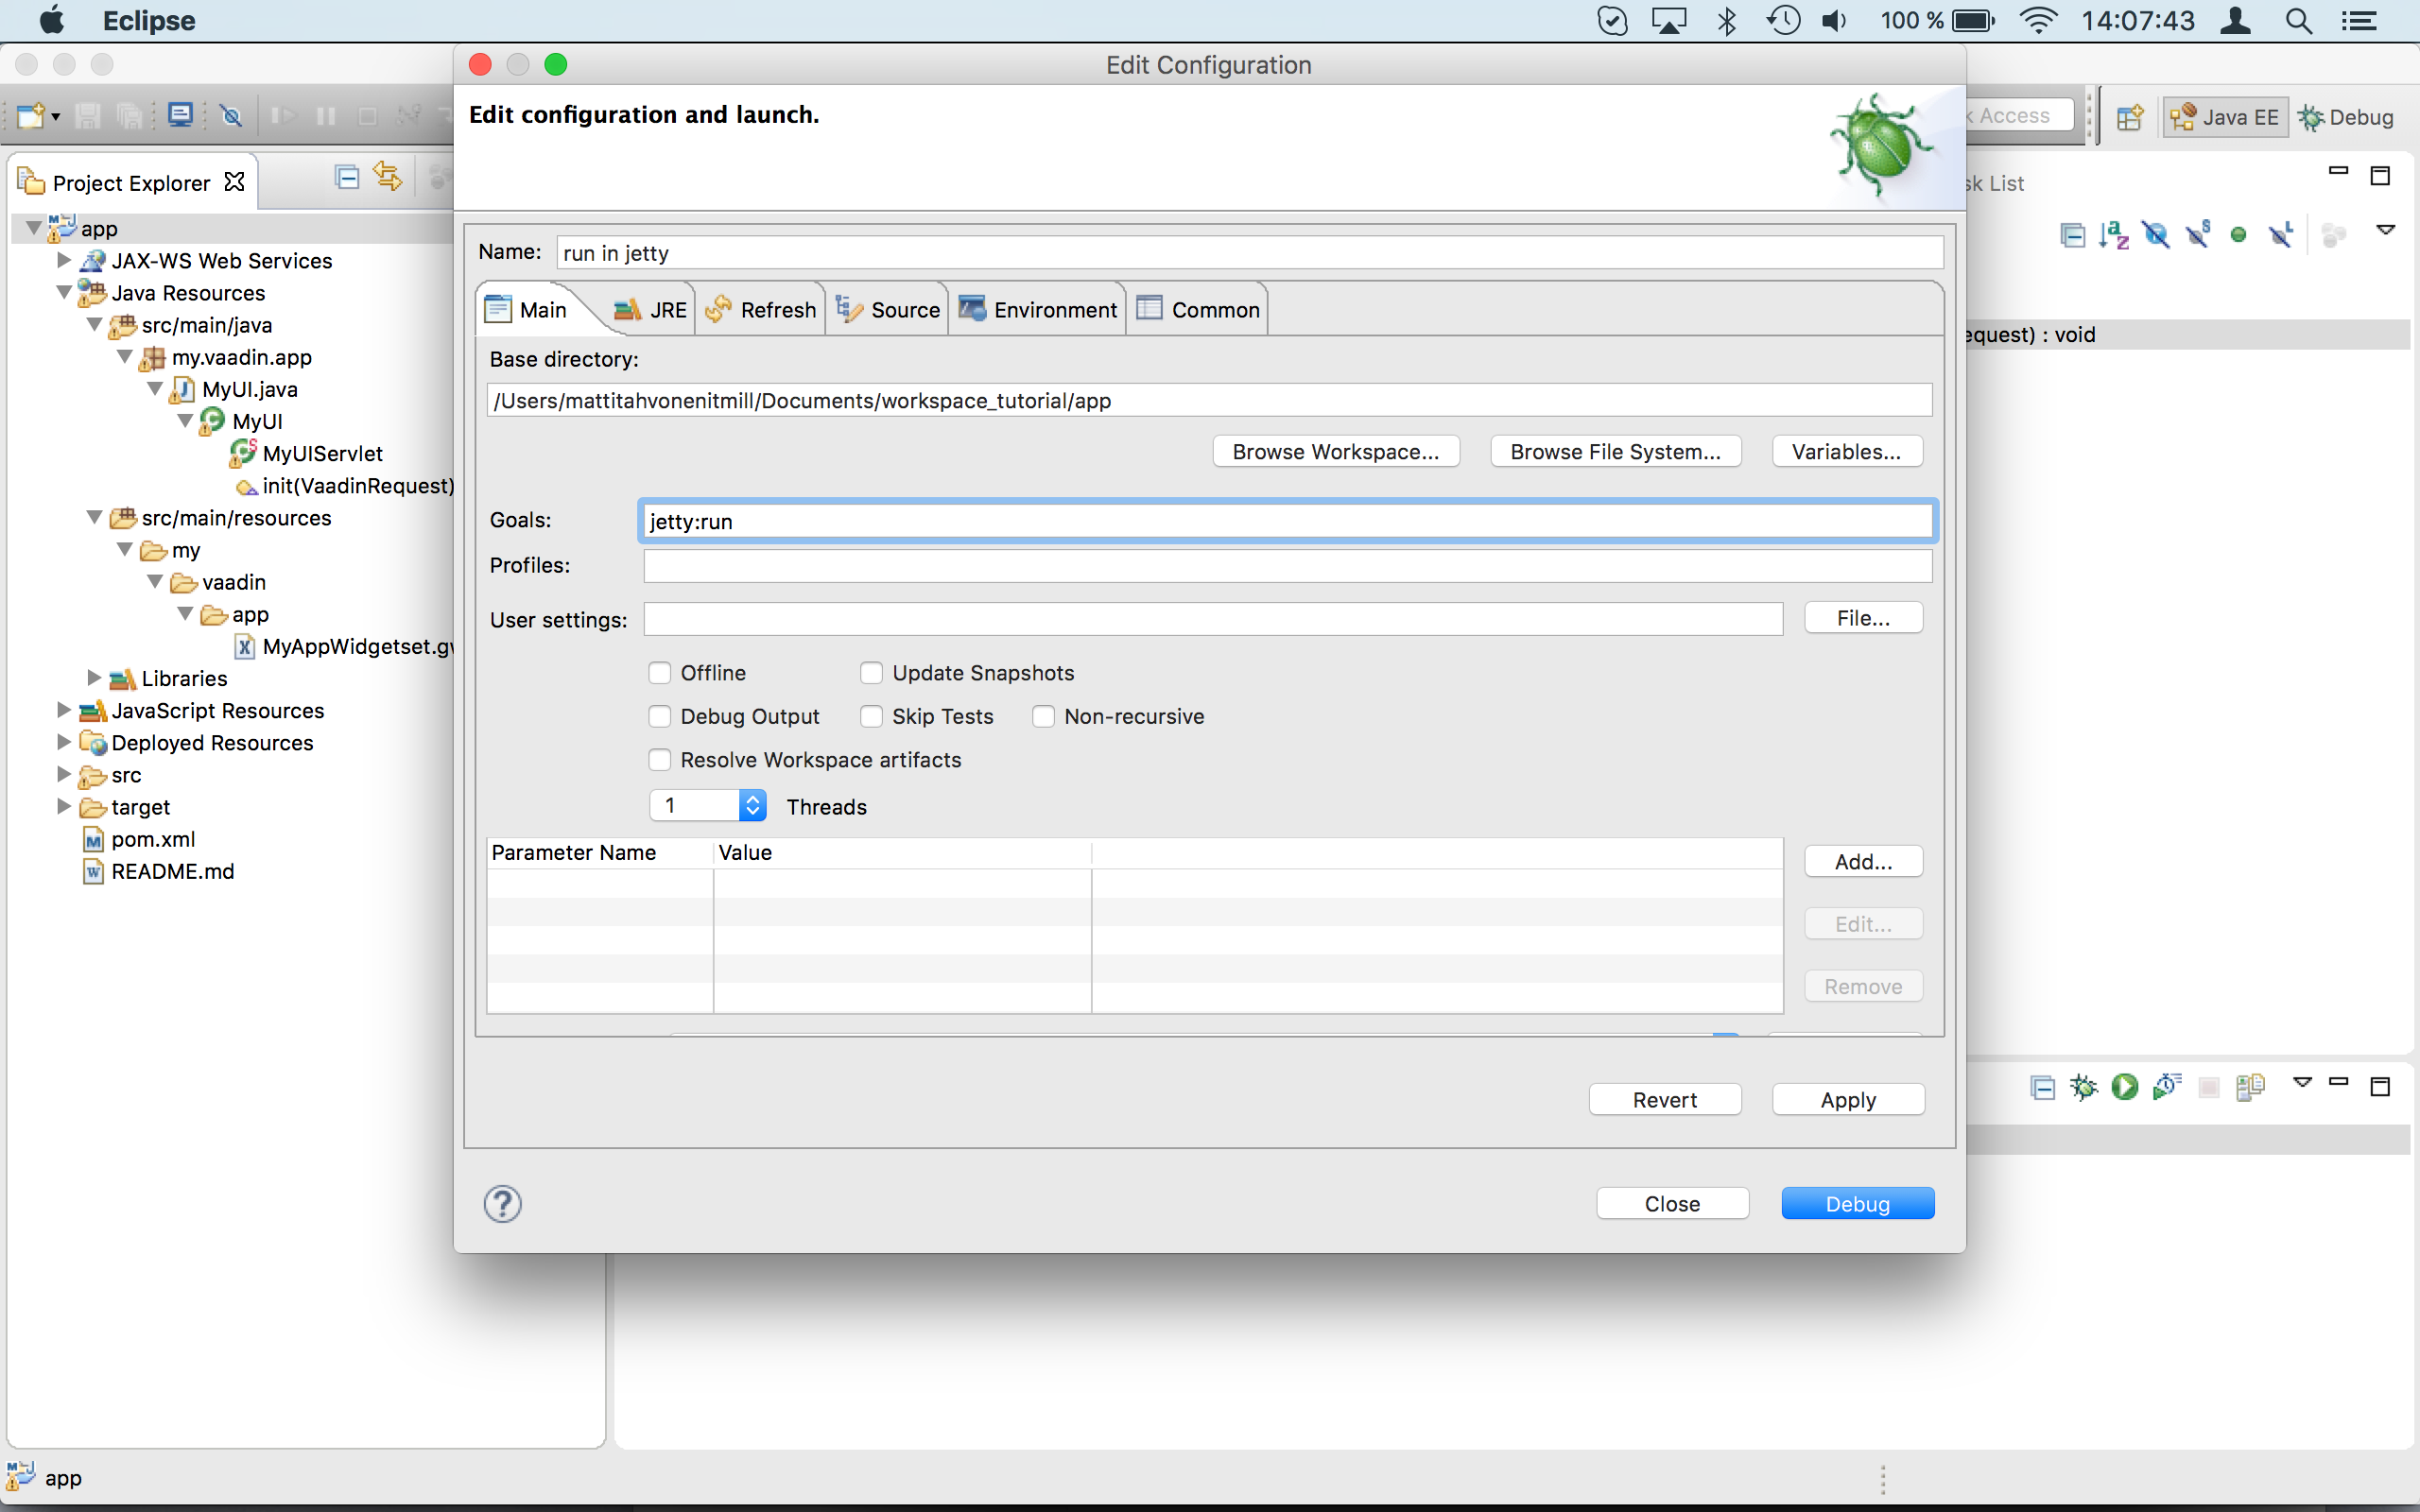Click the green Run icon in bottom panel
This screenshot has height=1512, width=2420.
coord(2124,1087)
